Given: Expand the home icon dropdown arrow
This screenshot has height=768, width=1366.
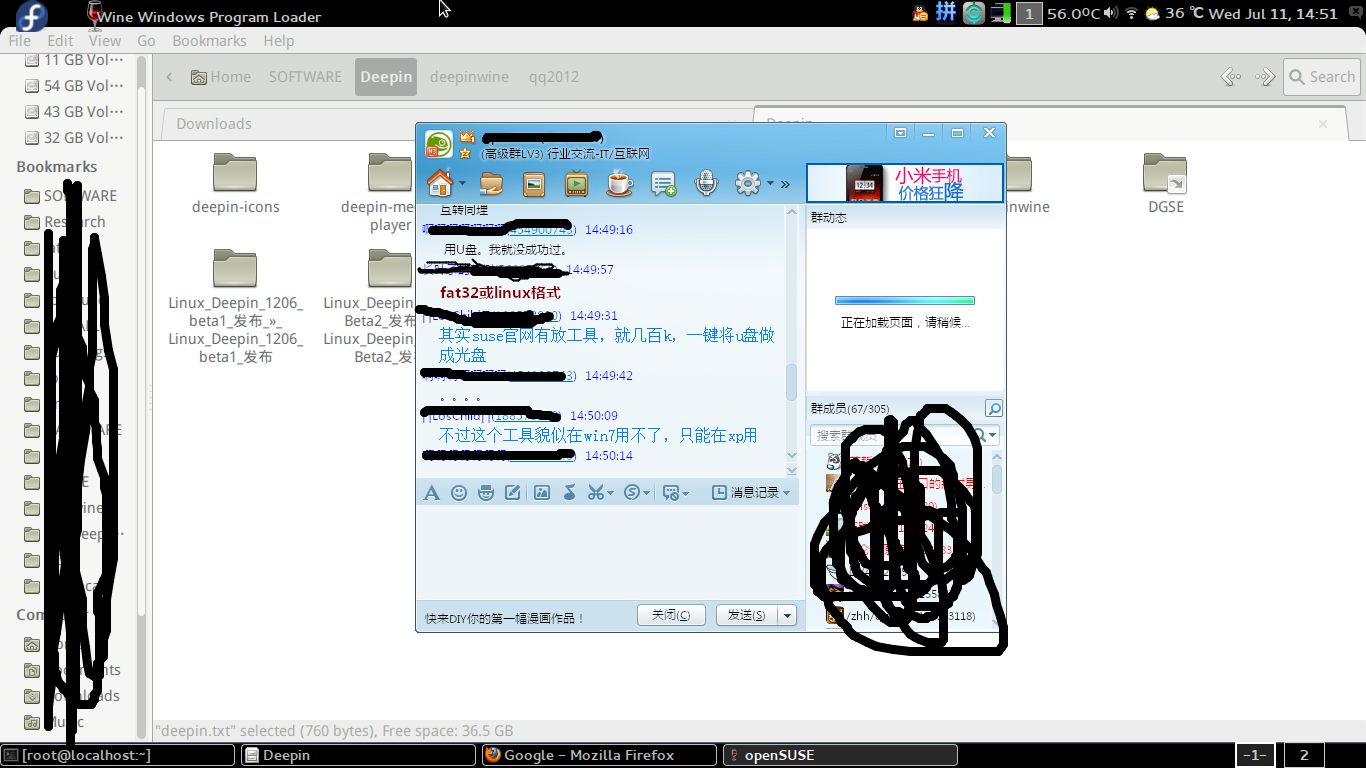Looking at the screenshot, I should pos(462,184).
